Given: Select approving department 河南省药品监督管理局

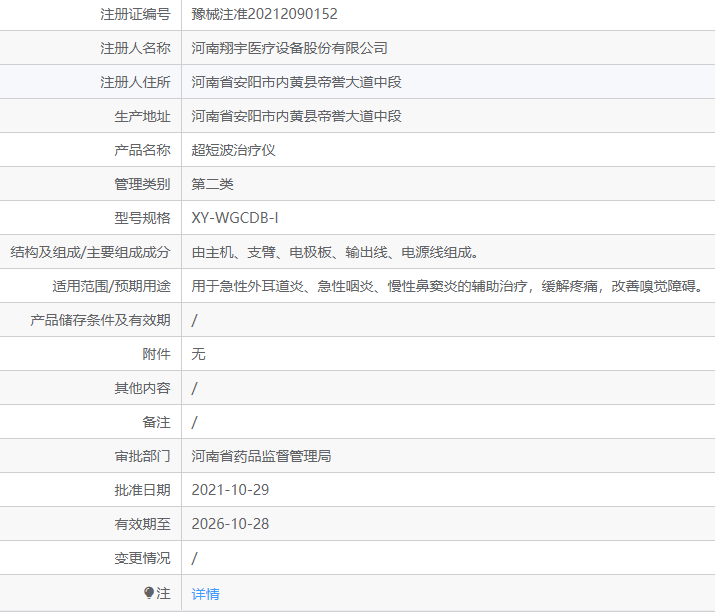Looking at the screenshot, I should (261, 456).
